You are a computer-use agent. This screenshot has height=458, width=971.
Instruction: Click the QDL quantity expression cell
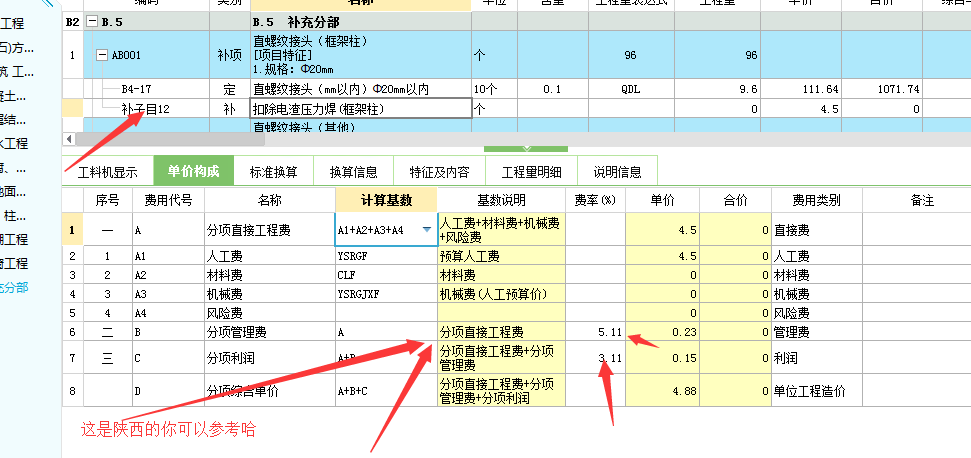coord(631,89)
